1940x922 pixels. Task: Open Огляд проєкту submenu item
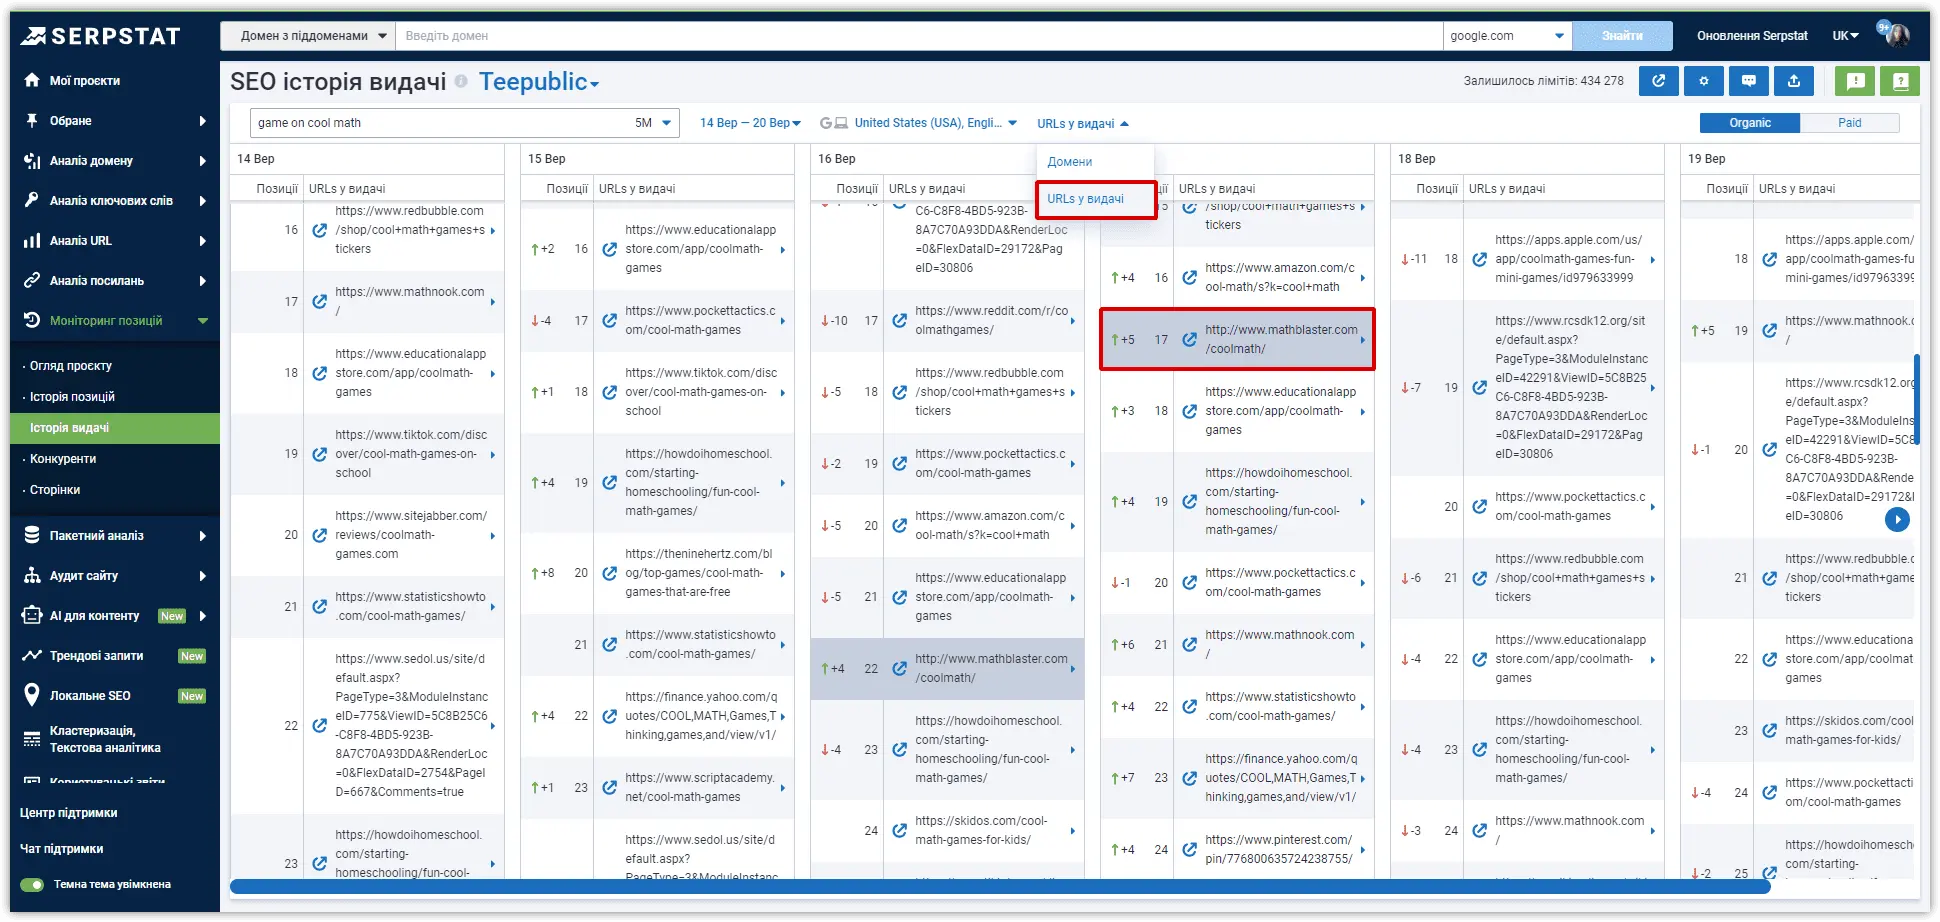pos(70,366)
